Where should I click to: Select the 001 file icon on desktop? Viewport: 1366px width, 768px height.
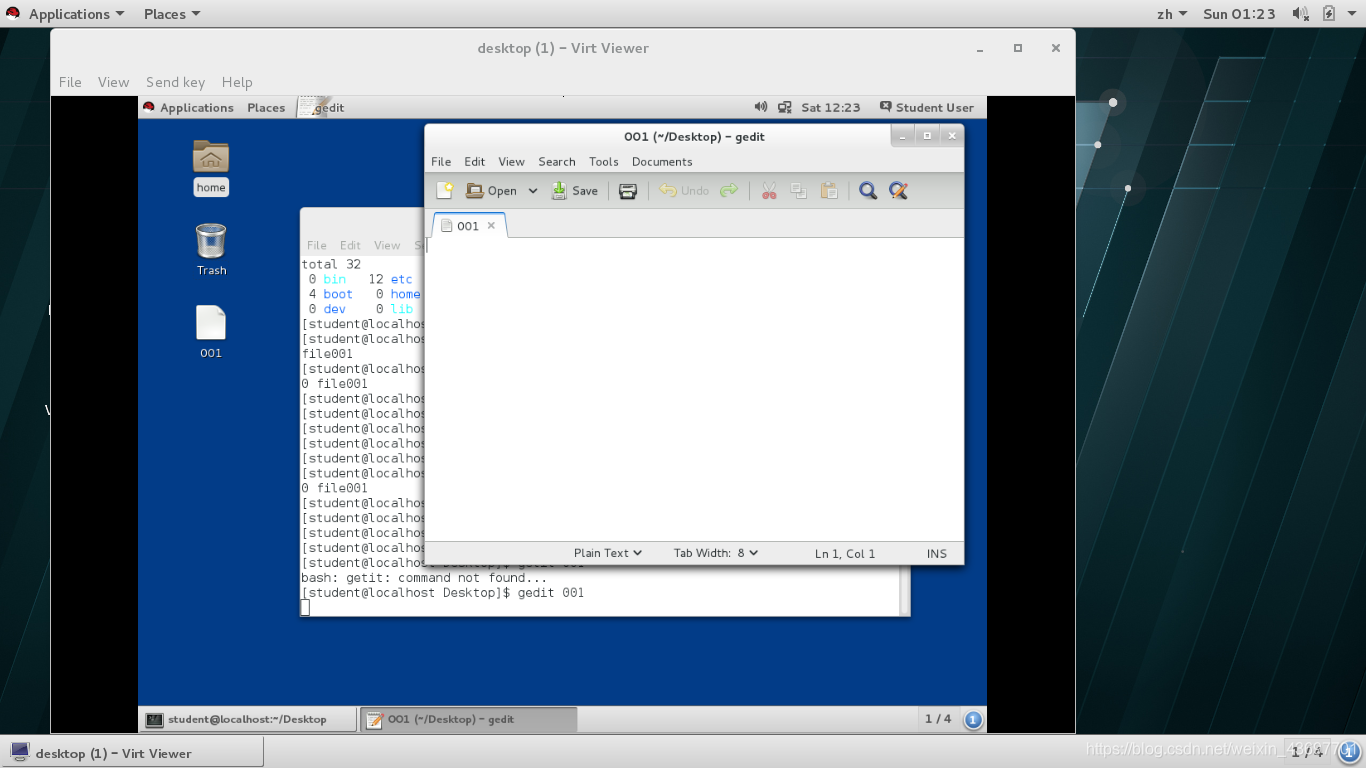pyautogui.click(x=211, y=332)
